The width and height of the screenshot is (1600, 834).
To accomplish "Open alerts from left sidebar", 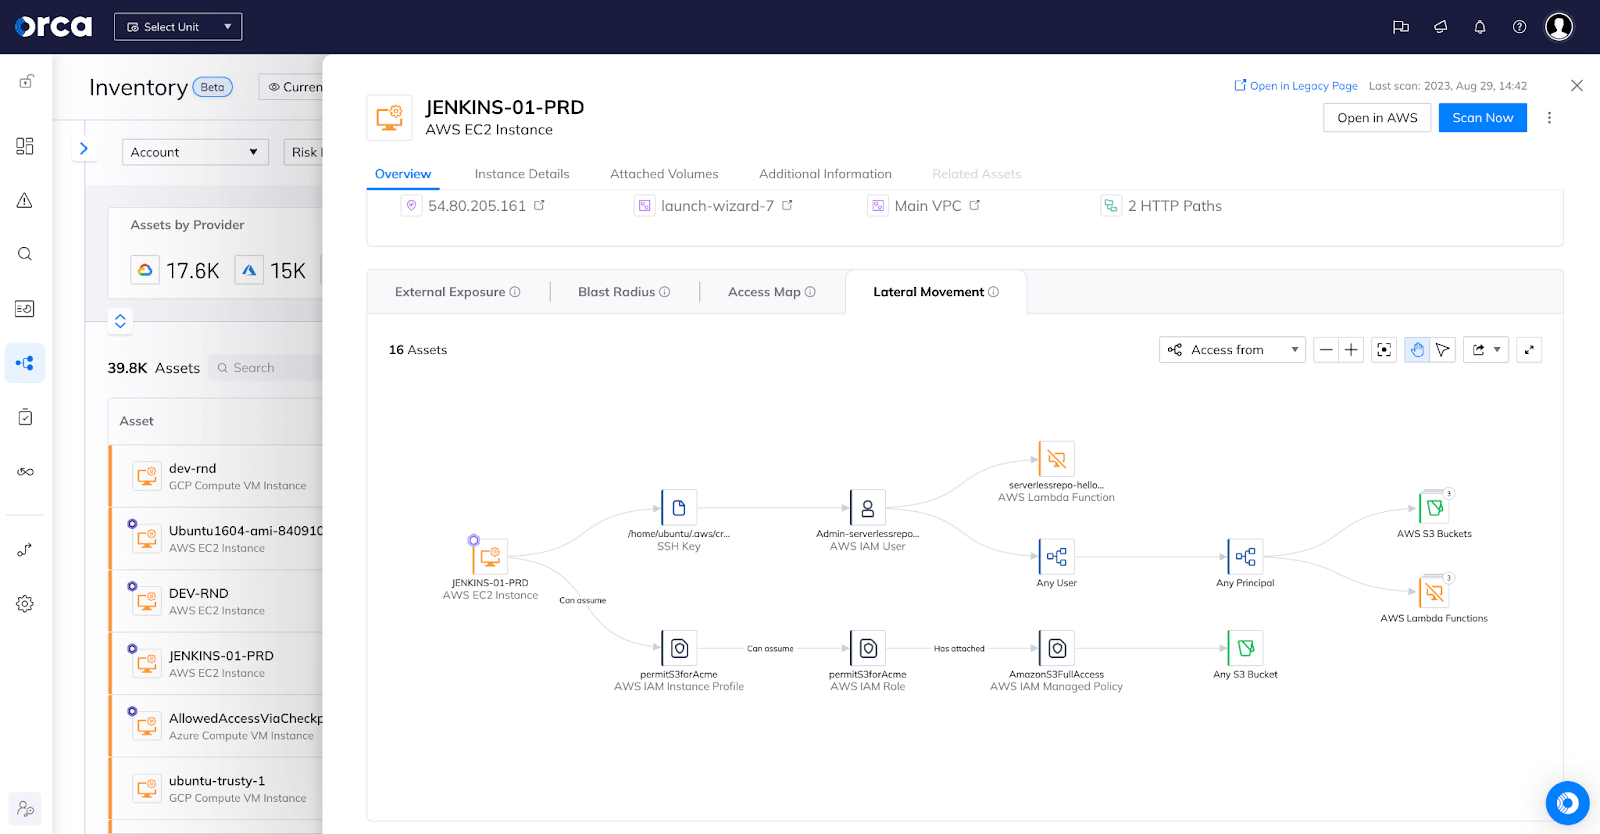I will pos(25,201).
